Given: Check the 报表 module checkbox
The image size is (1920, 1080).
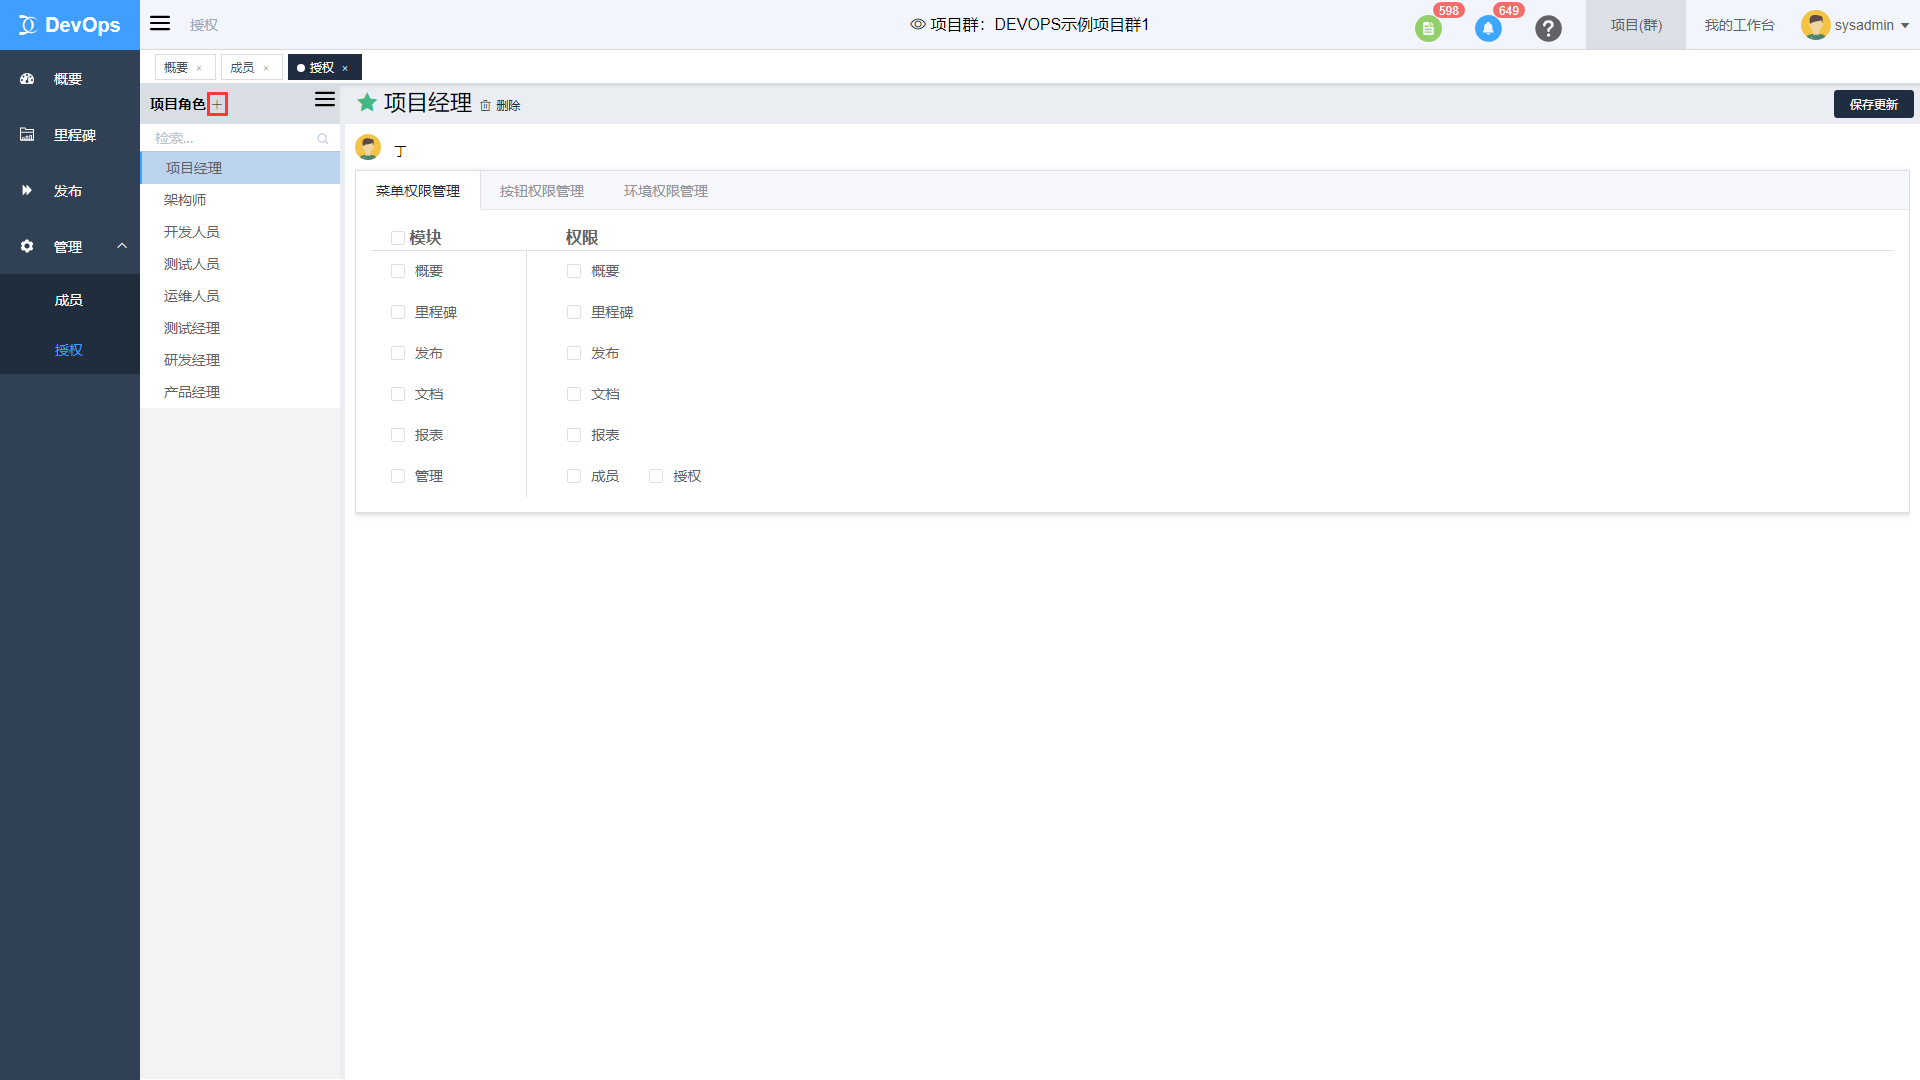Looking at the screenshot, I should click(398, 435).
